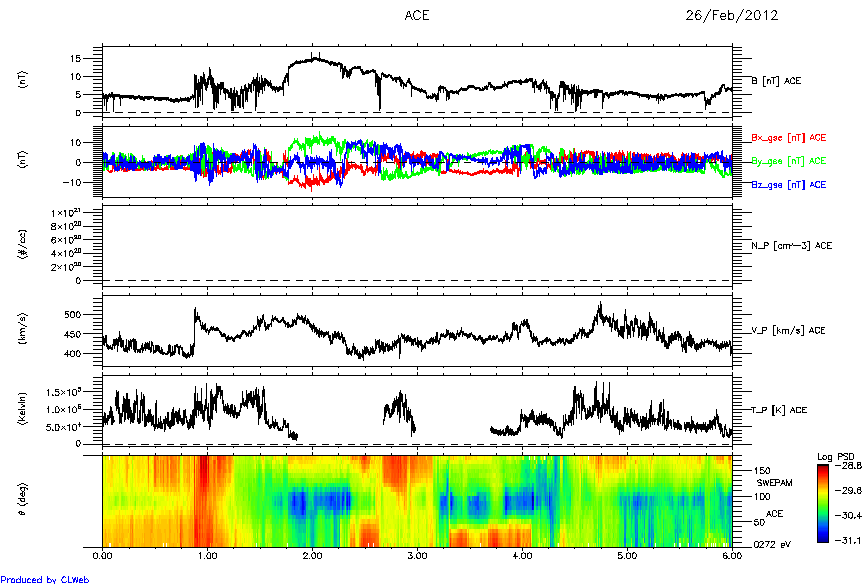864x584 pixels.
Task: Click the SWEPAM spectrogram label
Action: tap(774, 483)
